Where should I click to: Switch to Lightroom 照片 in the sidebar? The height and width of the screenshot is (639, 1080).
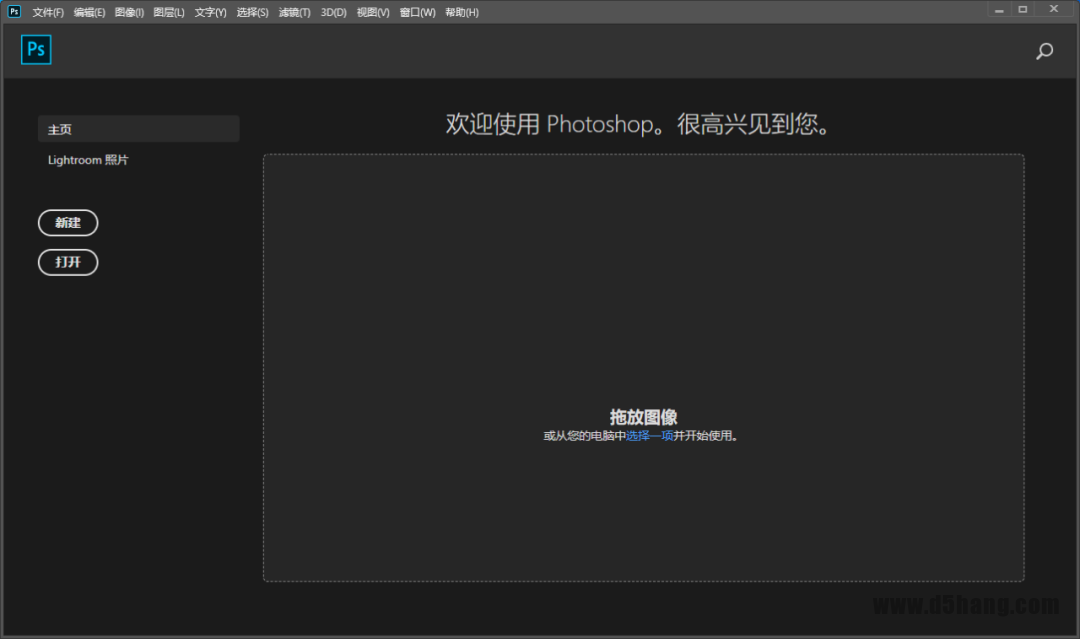tap(88, 160)
